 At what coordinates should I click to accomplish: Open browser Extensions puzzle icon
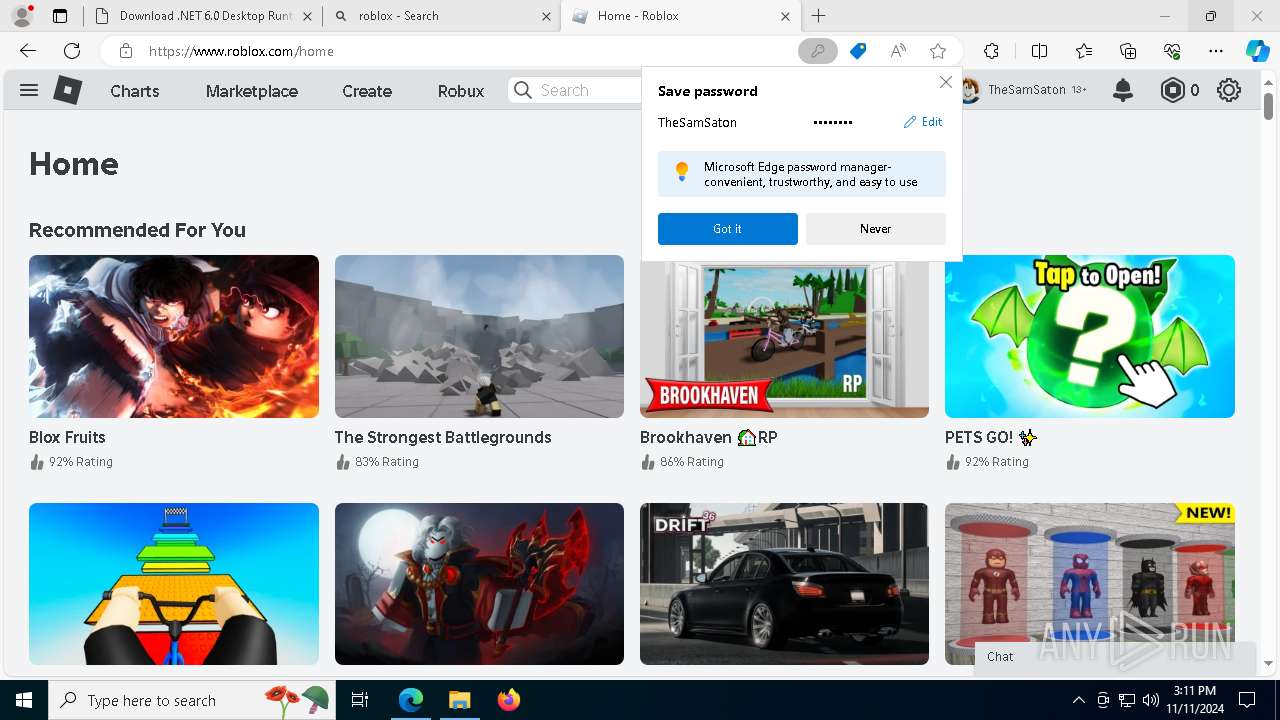pos(991,51)
